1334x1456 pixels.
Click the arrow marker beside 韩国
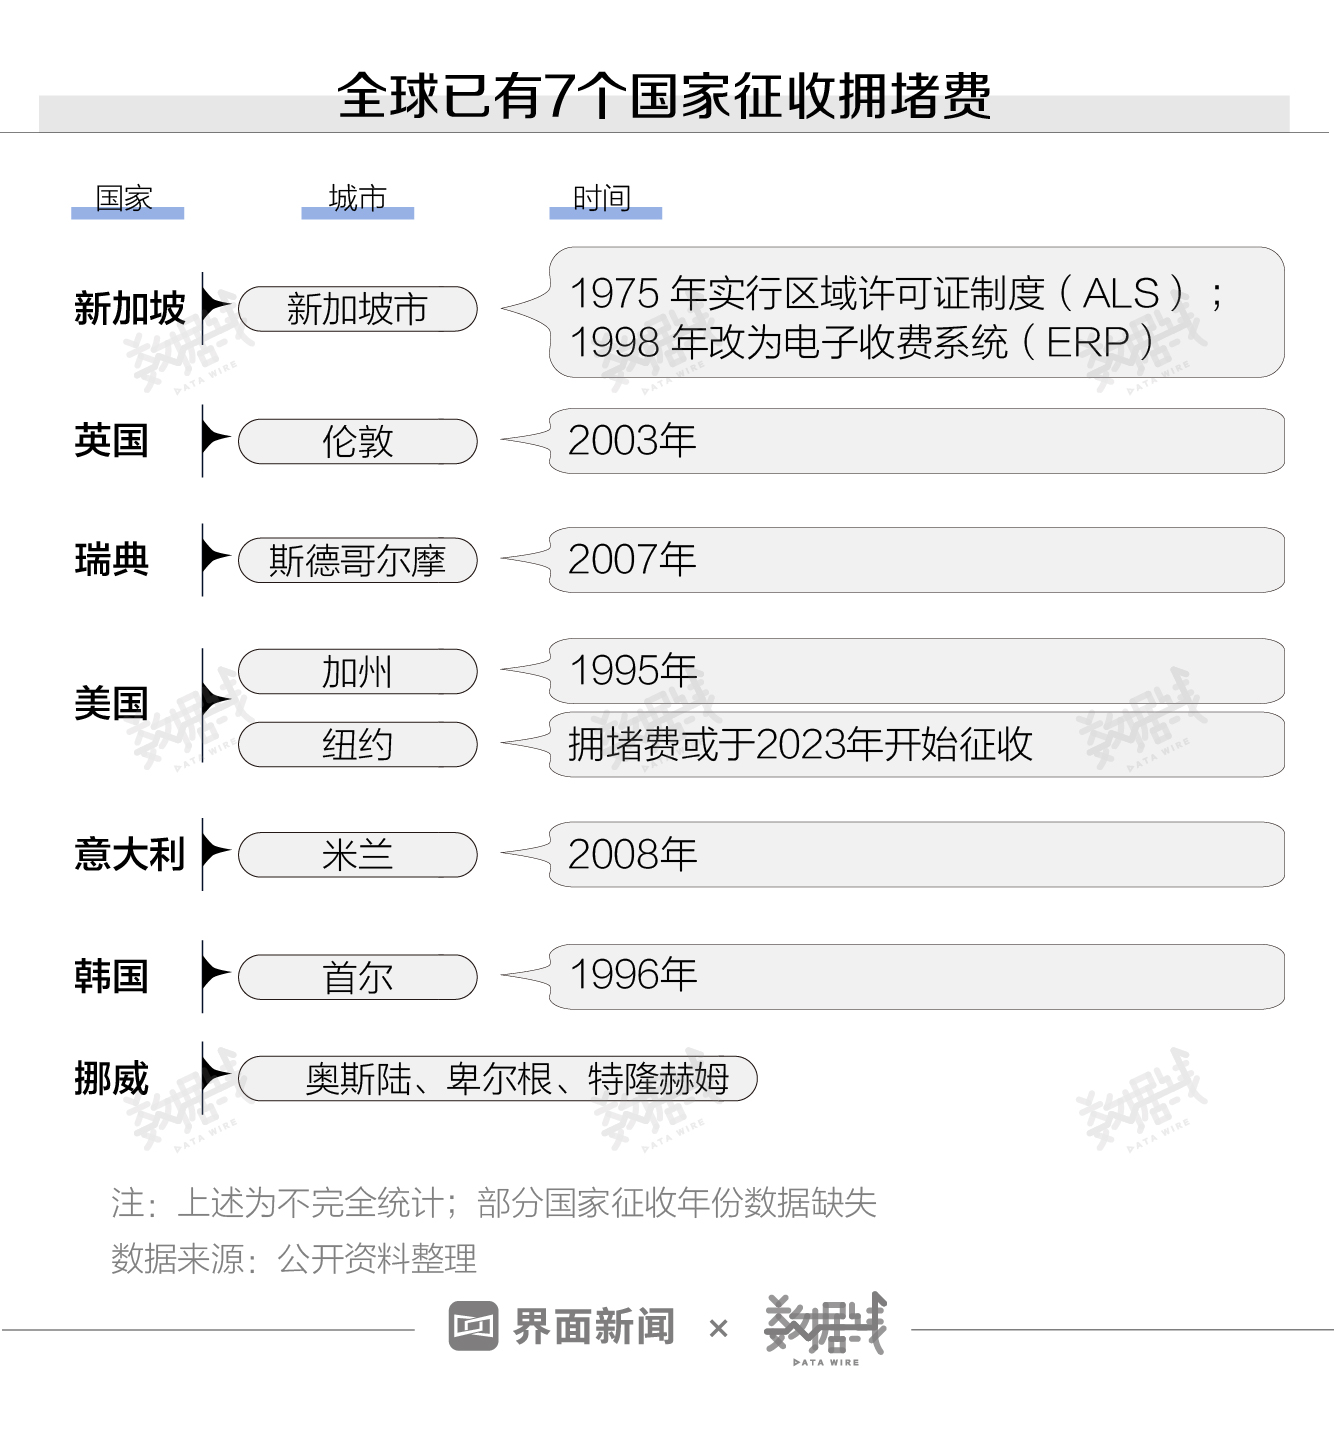coord(213,974)
